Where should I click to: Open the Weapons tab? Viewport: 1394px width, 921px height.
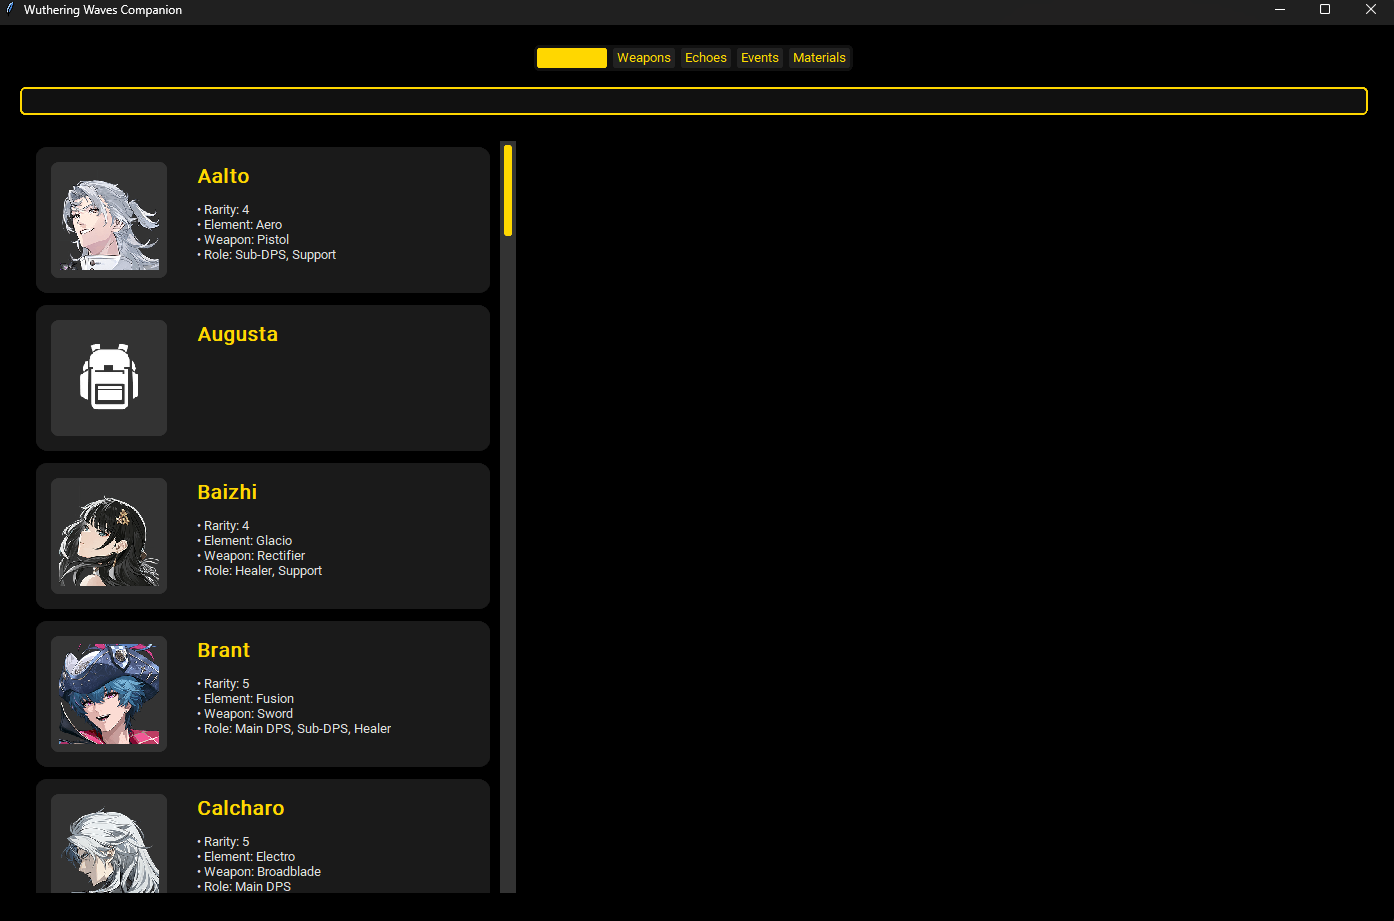(x=643, y=58)
